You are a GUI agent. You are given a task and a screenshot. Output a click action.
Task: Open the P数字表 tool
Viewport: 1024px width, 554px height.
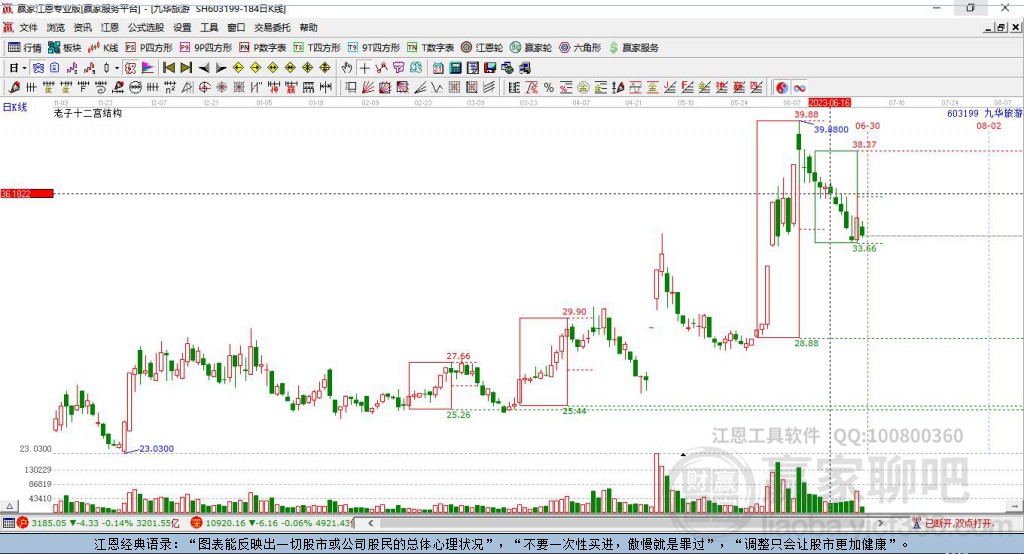263,48
